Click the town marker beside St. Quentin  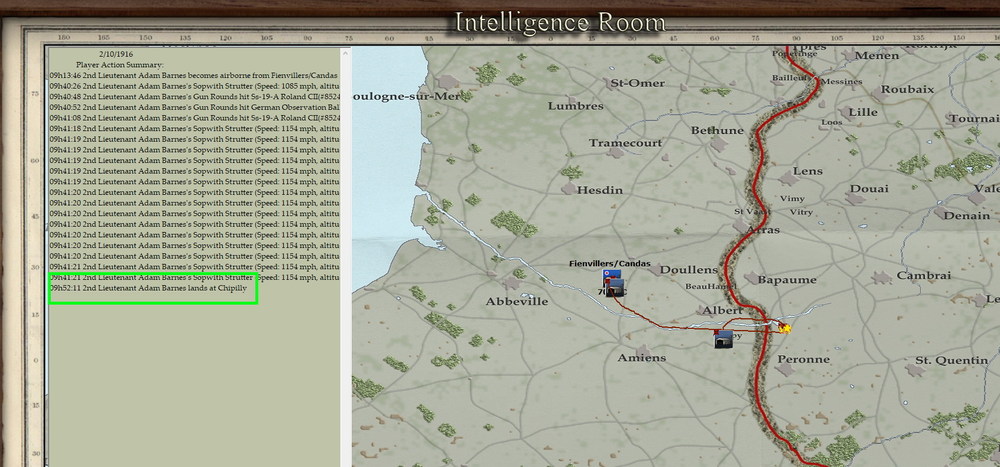tap(915, 370)
